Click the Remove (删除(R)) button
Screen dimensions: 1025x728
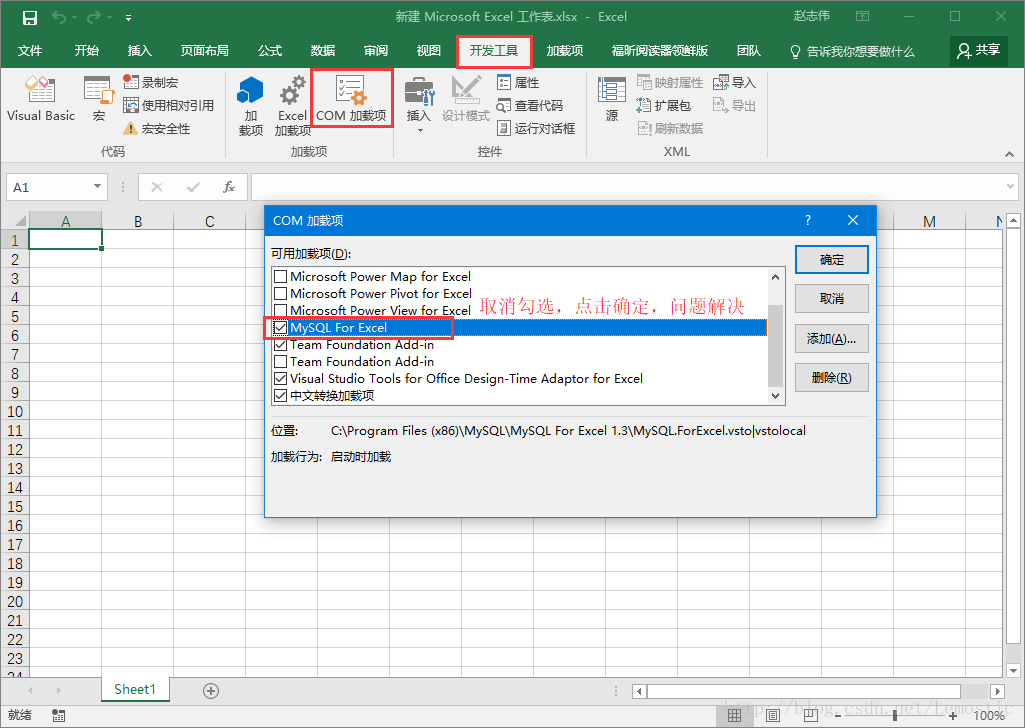pyautogui.click(x=832, y=378)
